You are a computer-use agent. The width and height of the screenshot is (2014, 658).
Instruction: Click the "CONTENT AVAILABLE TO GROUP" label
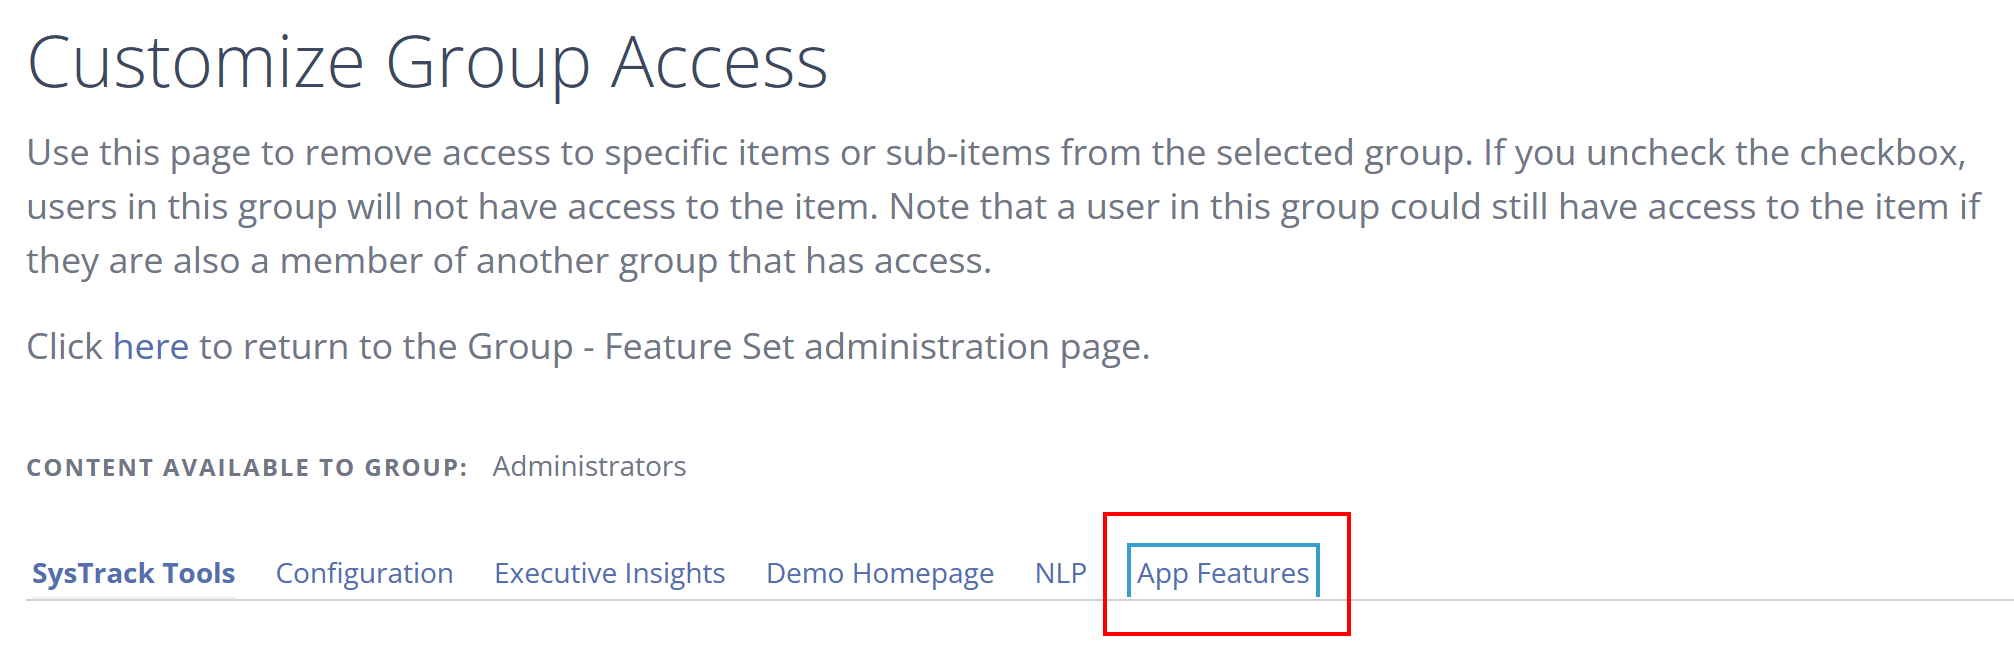tap(246, 467)
